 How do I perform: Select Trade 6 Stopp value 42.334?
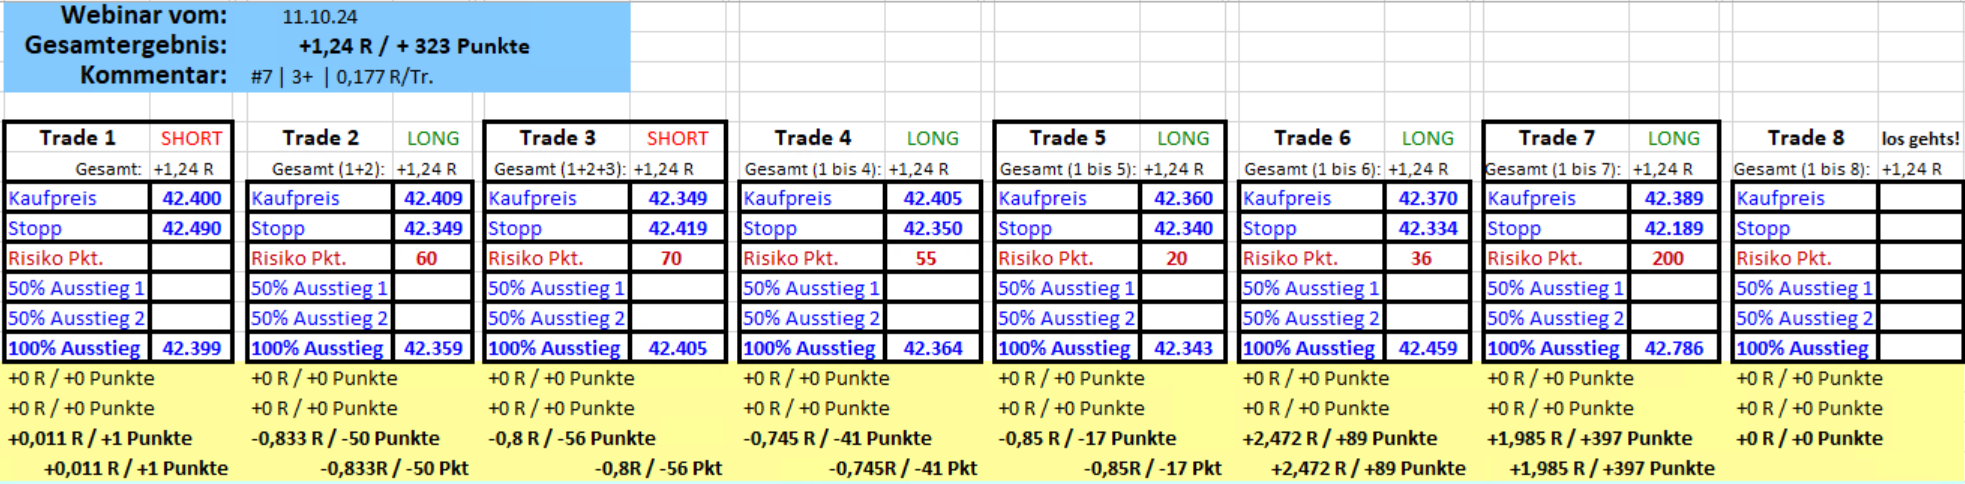pyautogui.click(x=1427, y=228)
